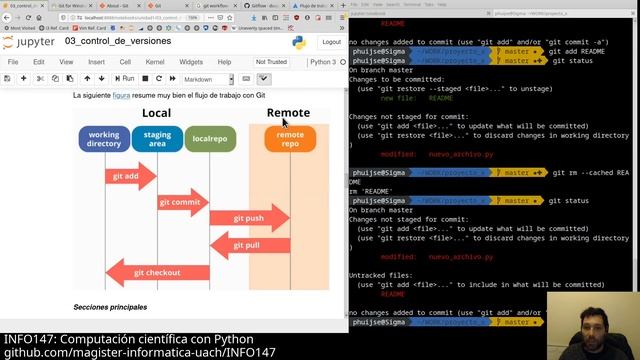The image size is (640, 360).
Task: Open the Edit menu in Jupyter
Action: pyautogui.click(x=39, y=62)
